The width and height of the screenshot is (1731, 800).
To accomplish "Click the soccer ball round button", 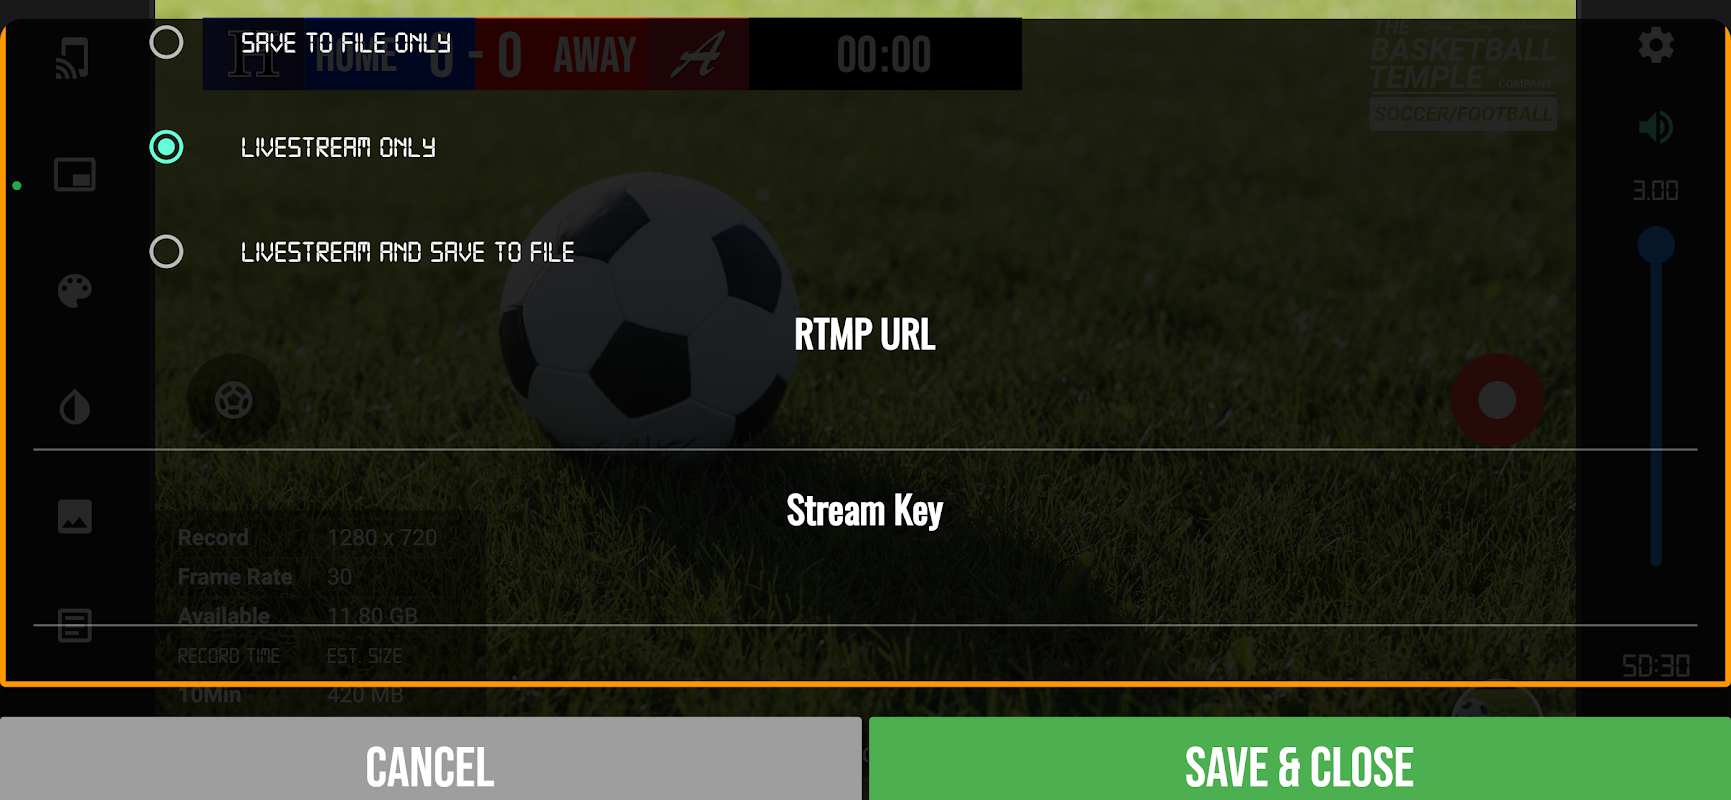I will click(x=234, y=400).
